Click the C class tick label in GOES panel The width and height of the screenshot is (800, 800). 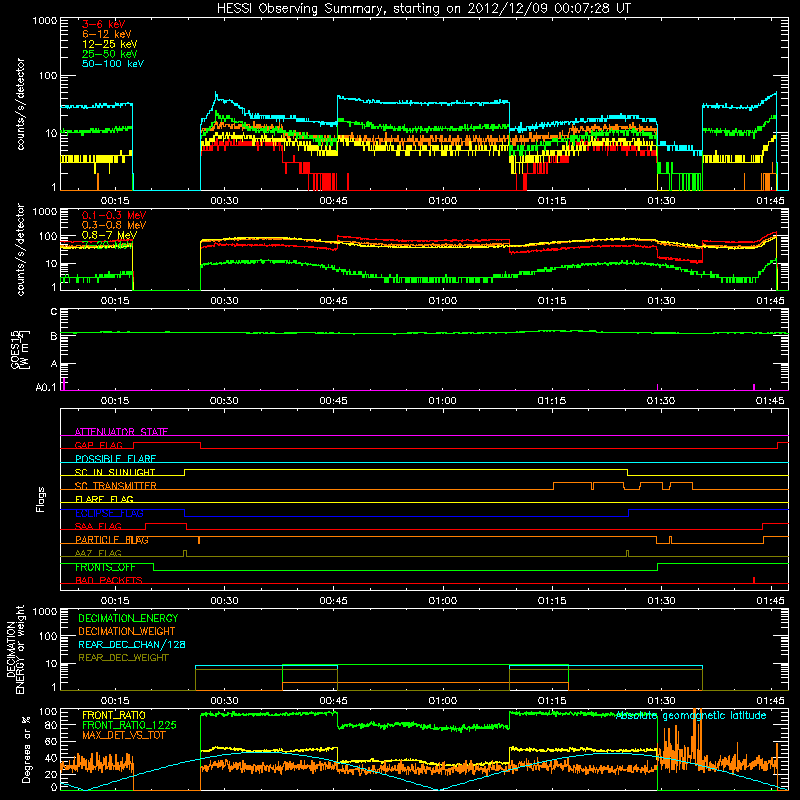click(54, 312)
